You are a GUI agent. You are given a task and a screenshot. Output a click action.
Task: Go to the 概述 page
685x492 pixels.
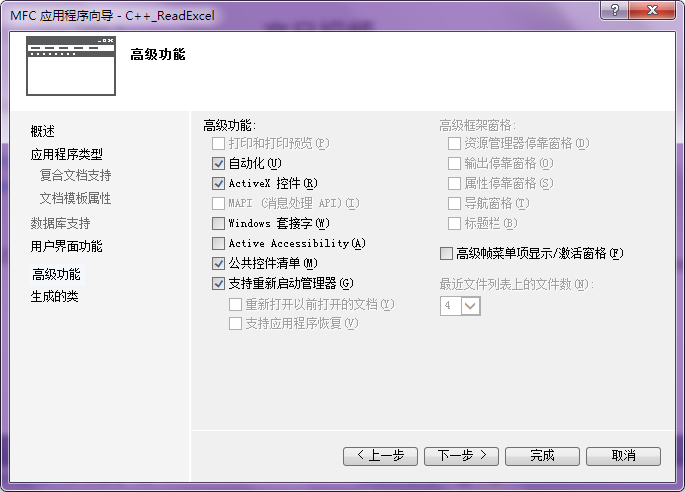42,131
